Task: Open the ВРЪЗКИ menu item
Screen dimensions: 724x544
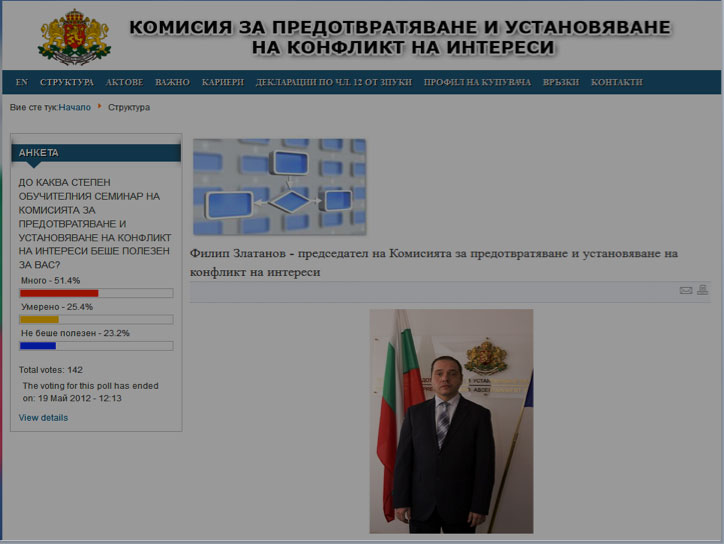Action: (561, 82)
